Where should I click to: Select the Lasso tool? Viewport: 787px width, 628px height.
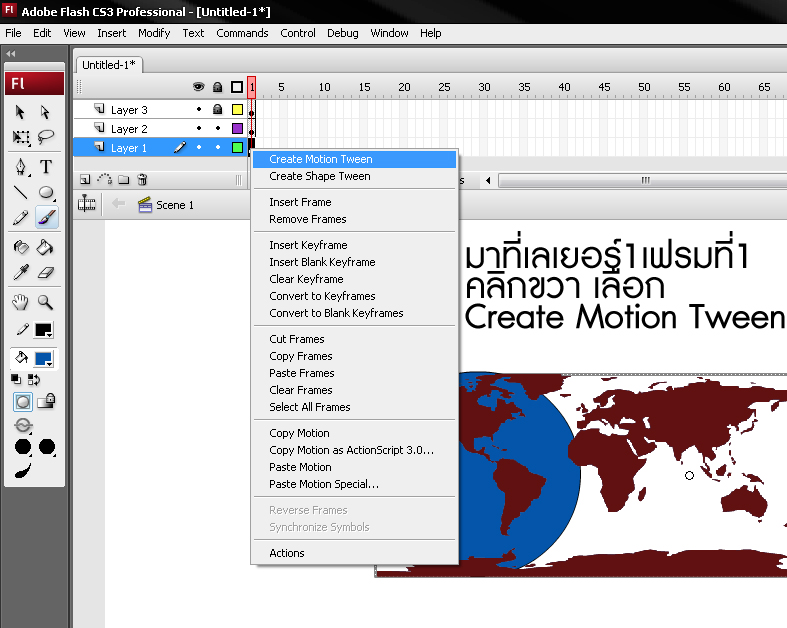46,137
